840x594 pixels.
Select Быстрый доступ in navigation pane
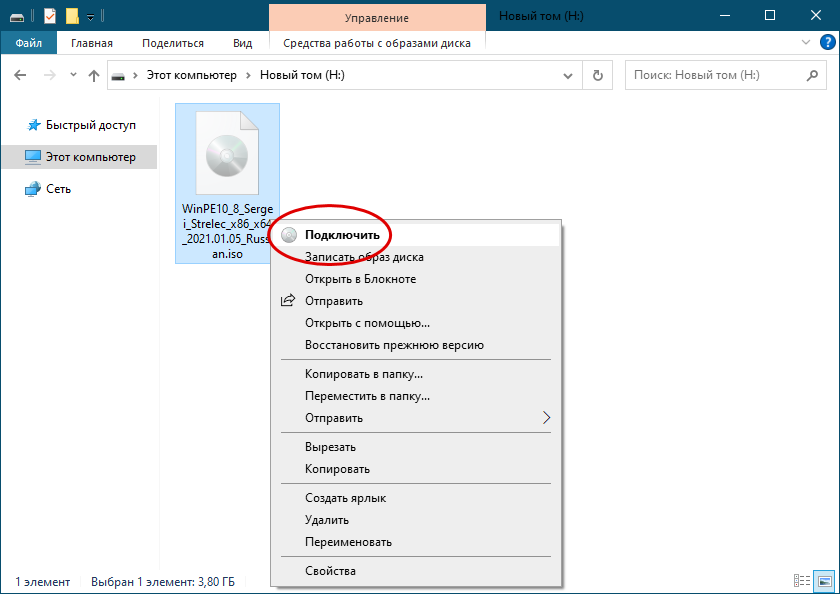(x=81, y=125)
